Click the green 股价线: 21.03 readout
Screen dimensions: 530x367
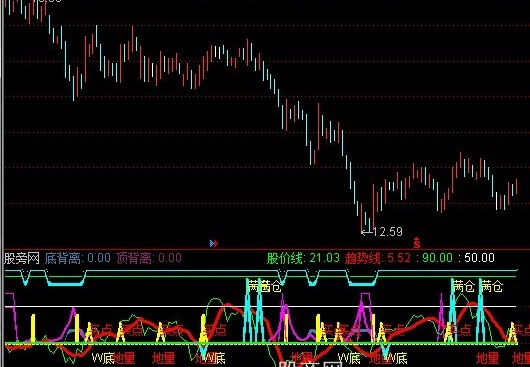point(303,258)
